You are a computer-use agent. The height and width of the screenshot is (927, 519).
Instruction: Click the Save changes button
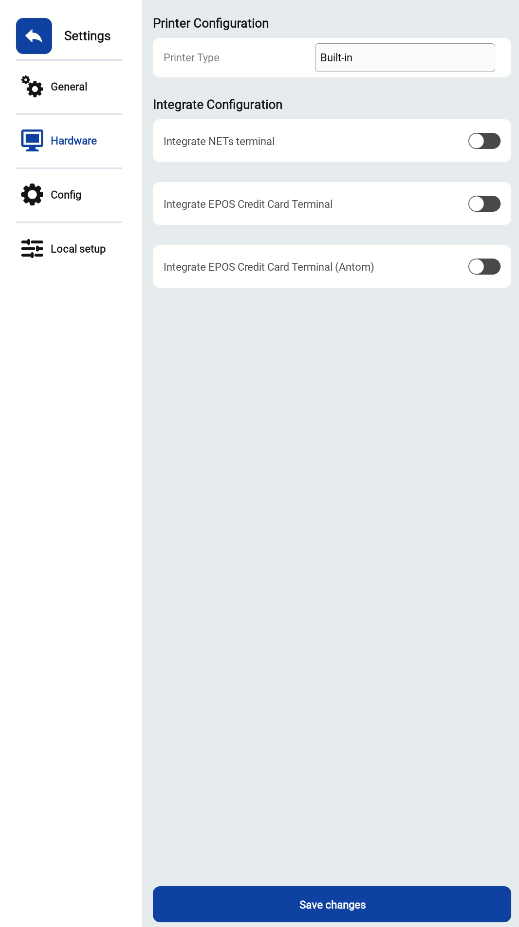pyautogui.click(x=332, y=904)
